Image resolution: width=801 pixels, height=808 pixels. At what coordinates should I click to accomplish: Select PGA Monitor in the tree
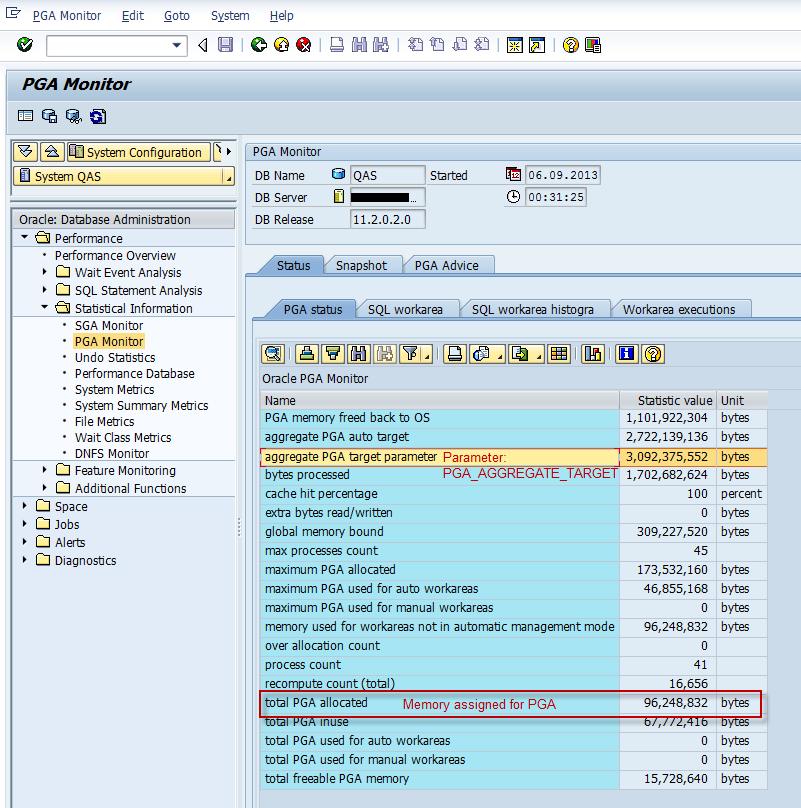pos(108,341)
